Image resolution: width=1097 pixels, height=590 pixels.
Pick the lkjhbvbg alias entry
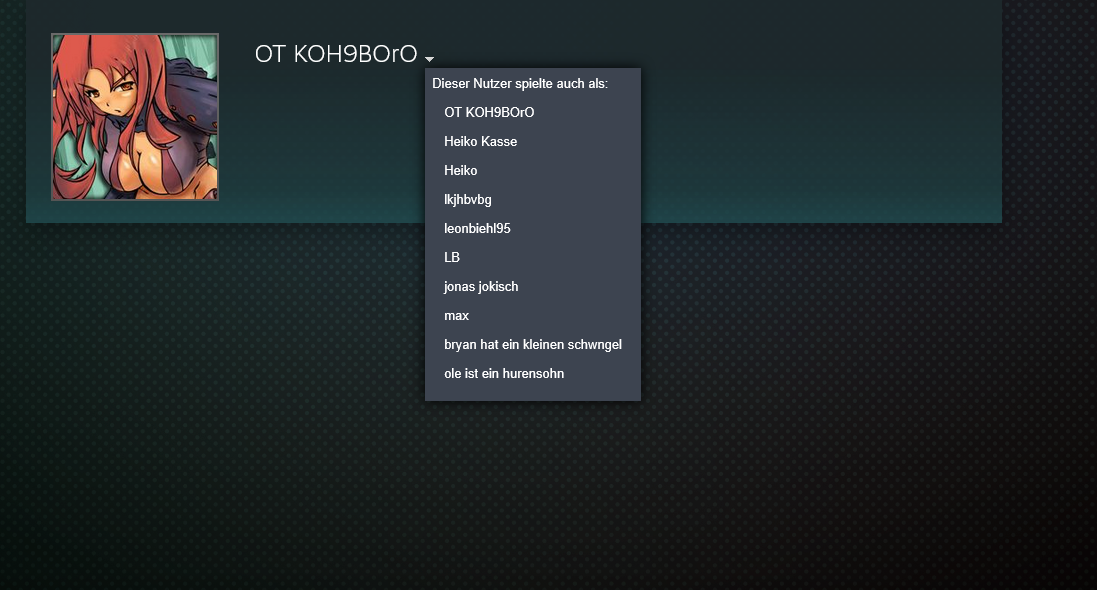click(x=468, y=199)
